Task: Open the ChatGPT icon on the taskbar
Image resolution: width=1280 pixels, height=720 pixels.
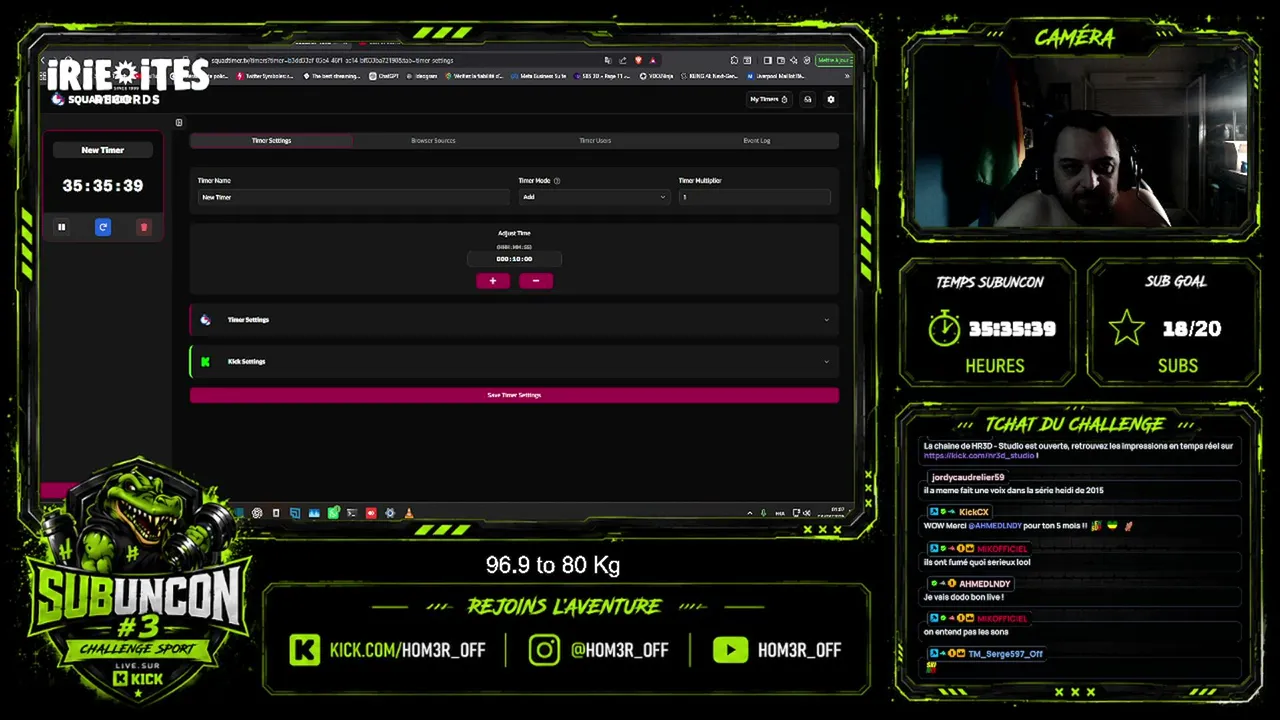Action: click(x=257, y=513)
